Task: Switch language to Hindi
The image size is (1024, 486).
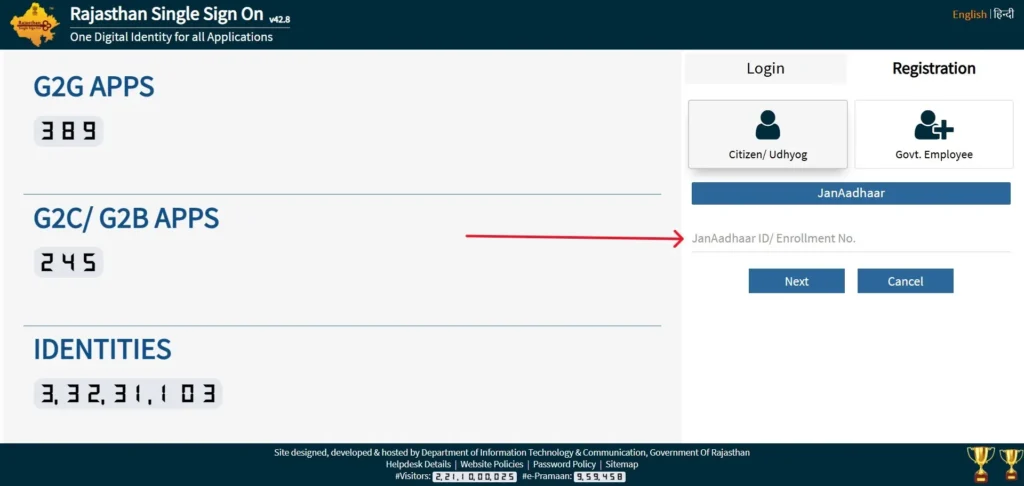Action: pos(1003,14)
